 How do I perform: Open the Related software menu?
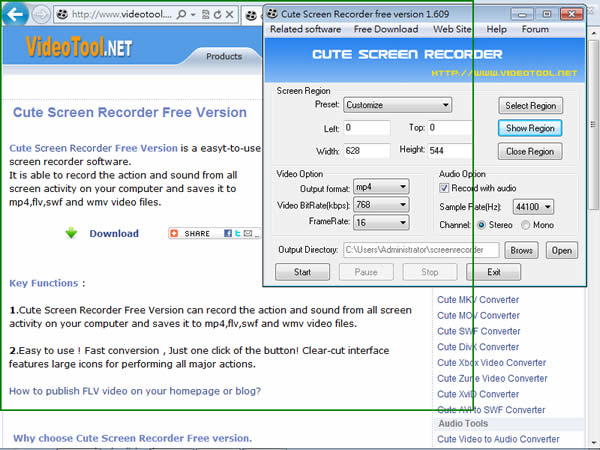[x=305, y=29]
